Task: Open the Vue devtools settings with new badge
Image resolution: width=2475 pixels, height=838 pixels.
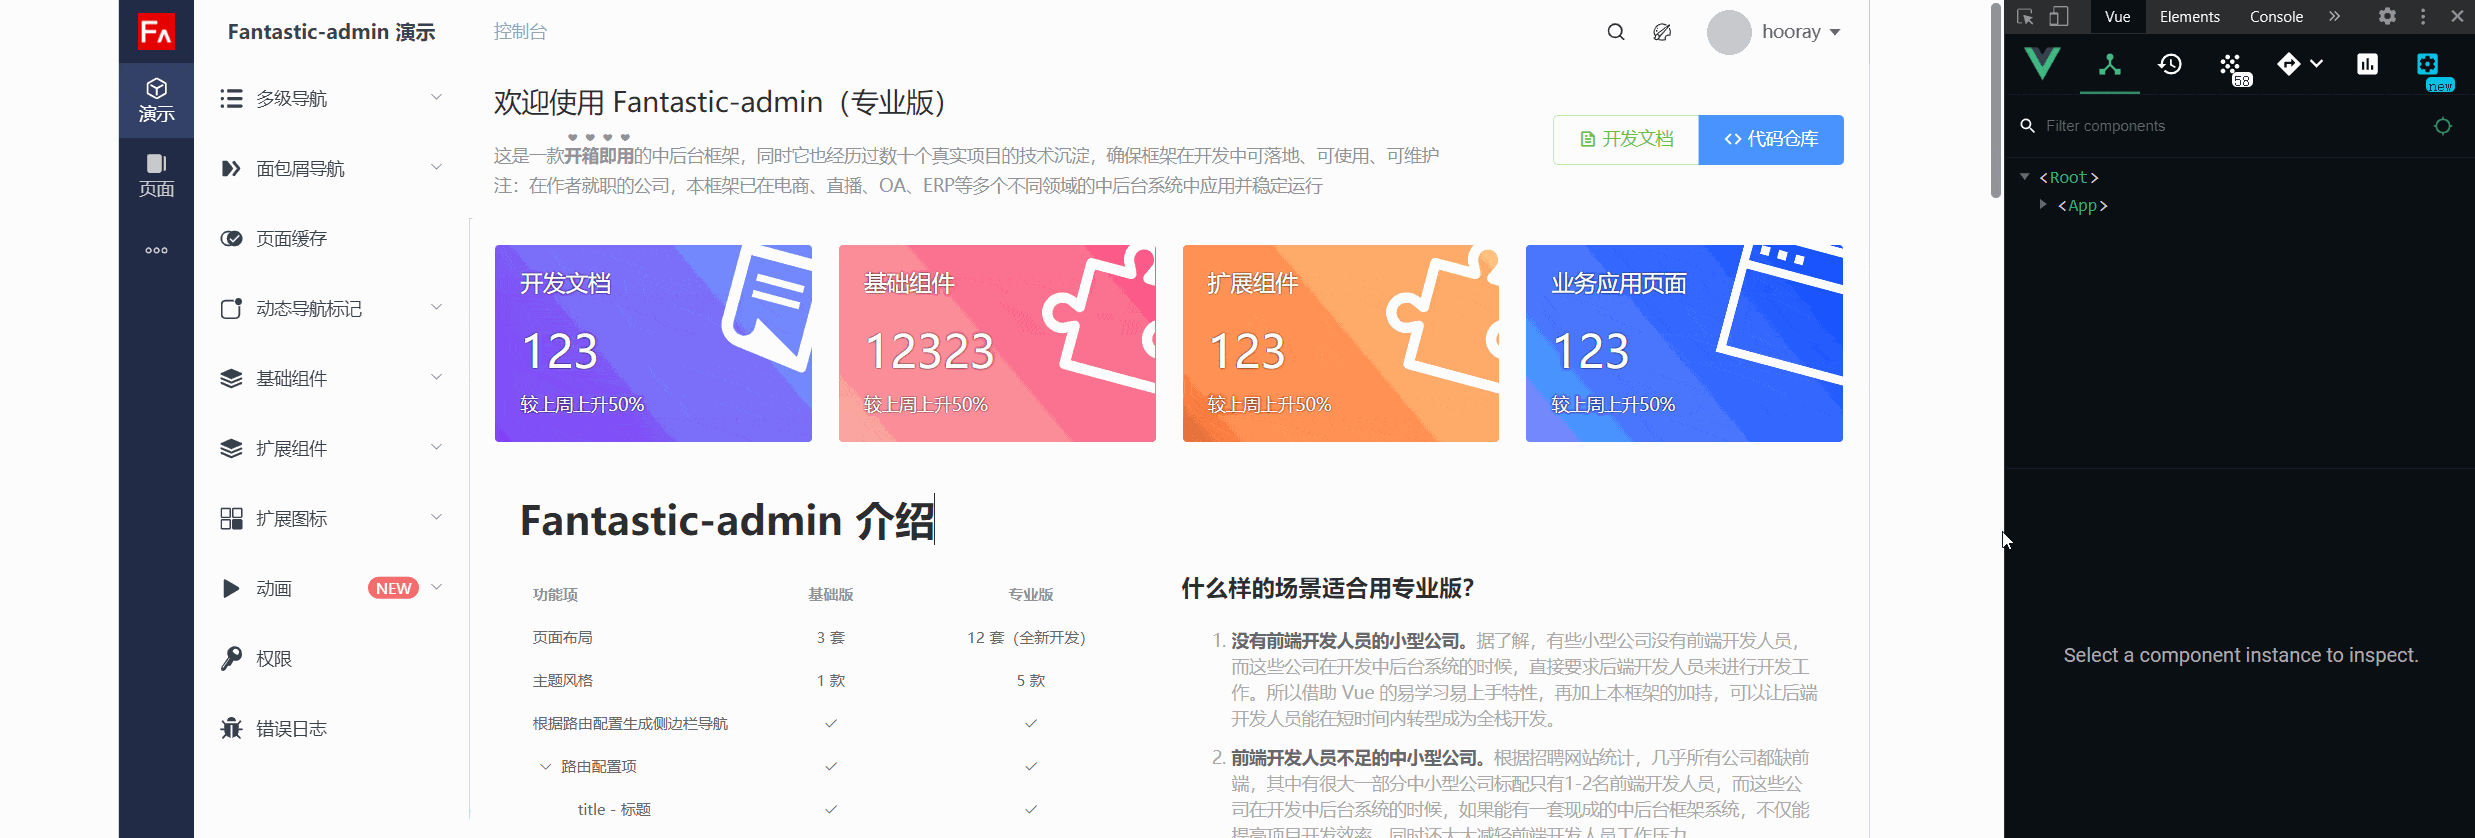Action: [x=2430, y=66]
